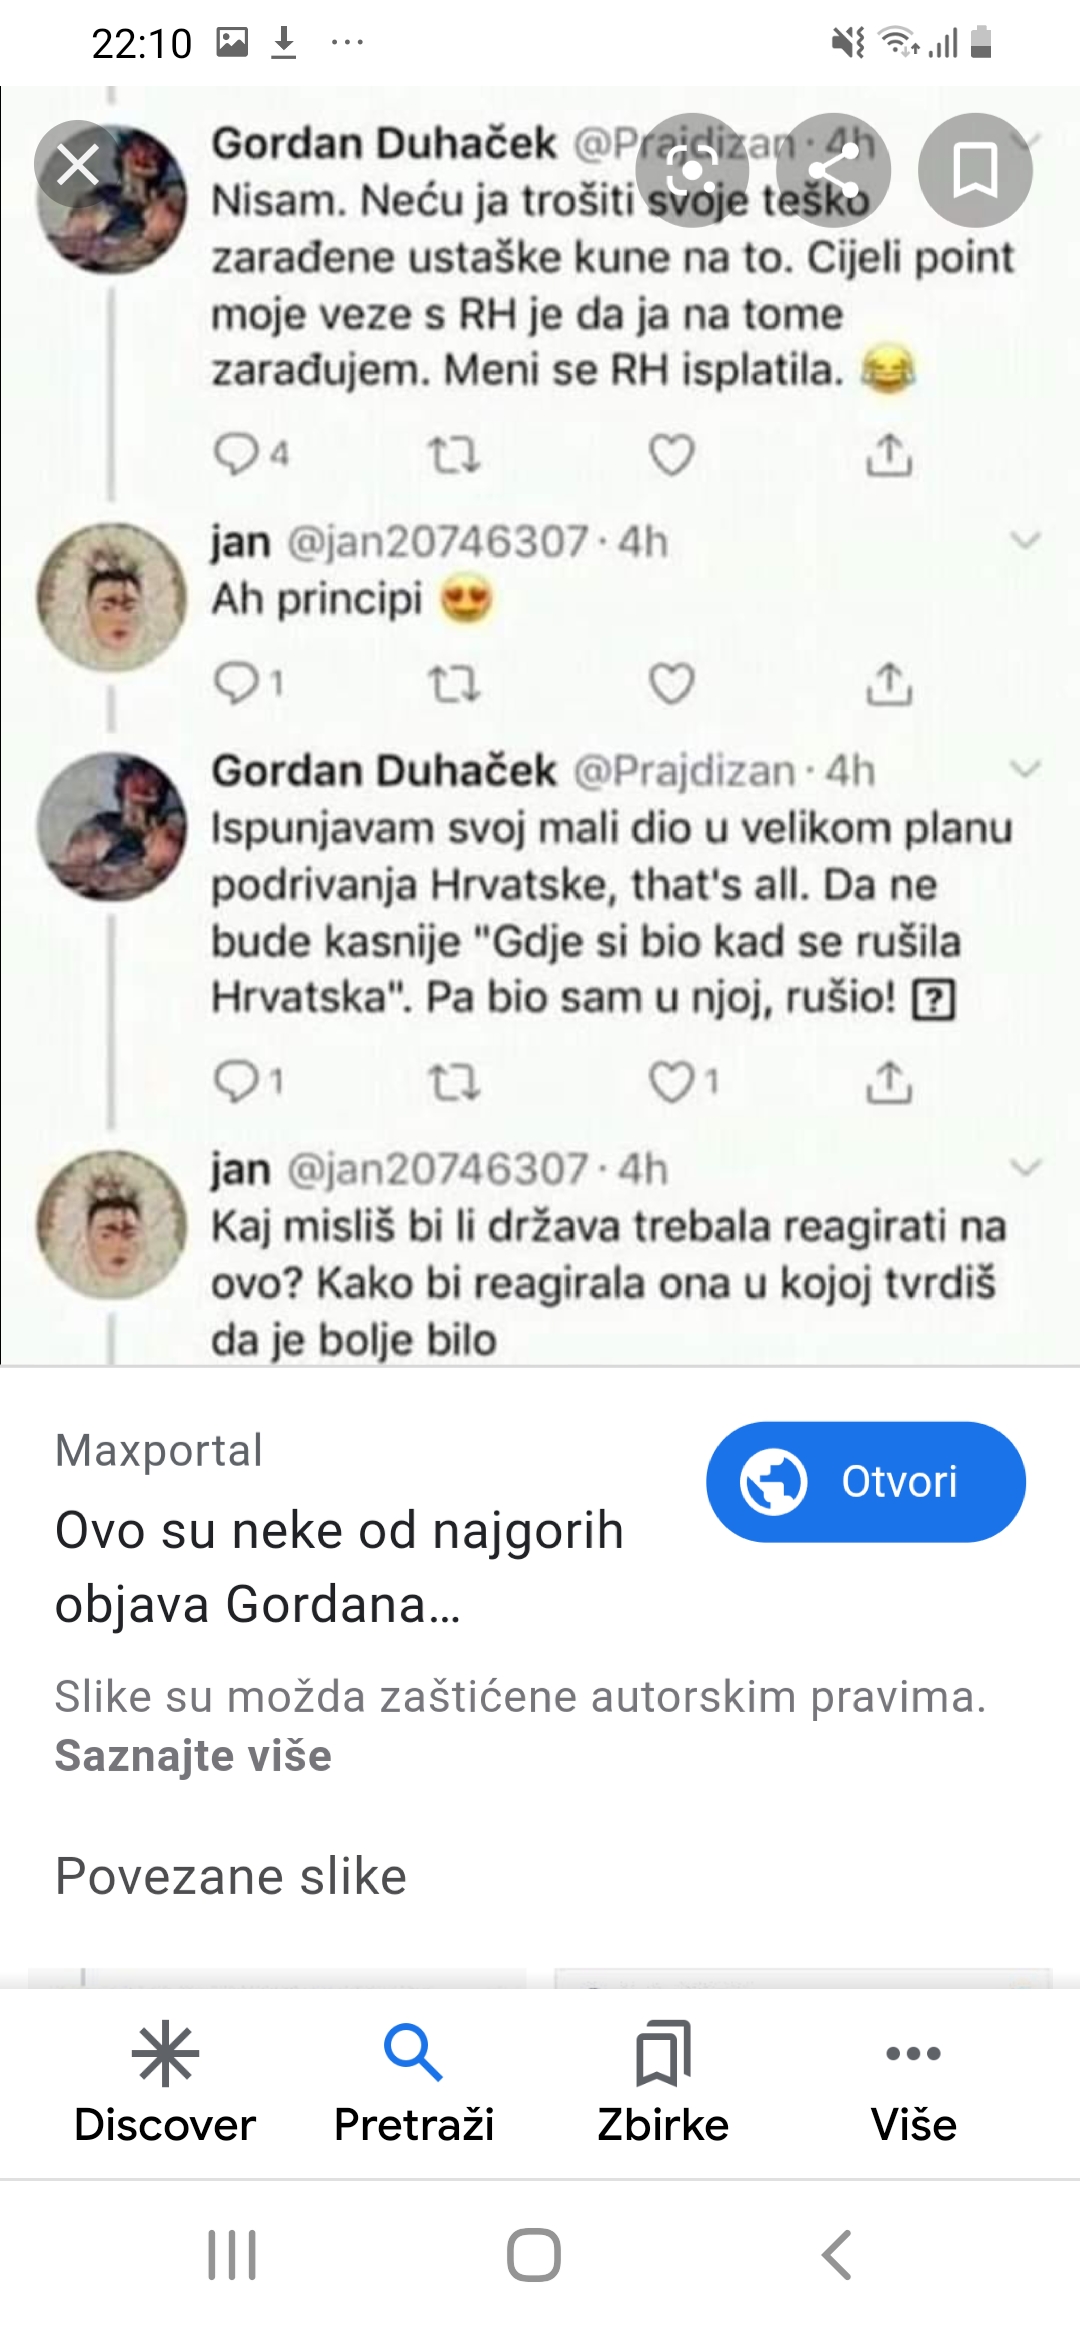This screenshot has width=1080, height=2340.
Task: Retweet the "Ah principi" tweet
Action: pos(454,684)
